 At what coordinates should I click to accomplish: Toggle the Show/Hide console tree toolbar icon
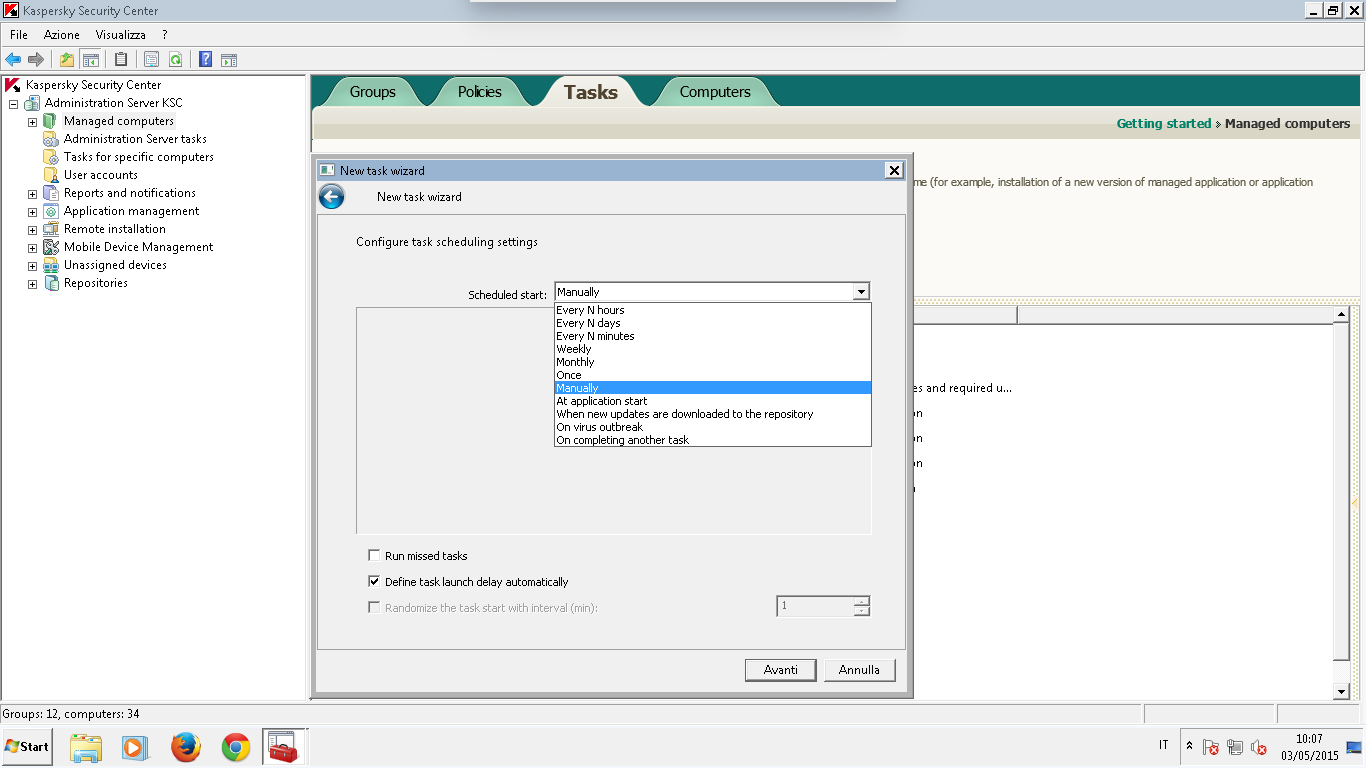tap(90, 59)
